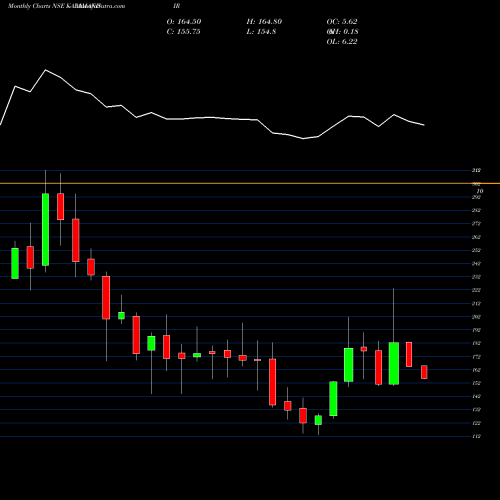Select the close value 'C: 155.75'
Screen dimensions: 500x500
183,32
